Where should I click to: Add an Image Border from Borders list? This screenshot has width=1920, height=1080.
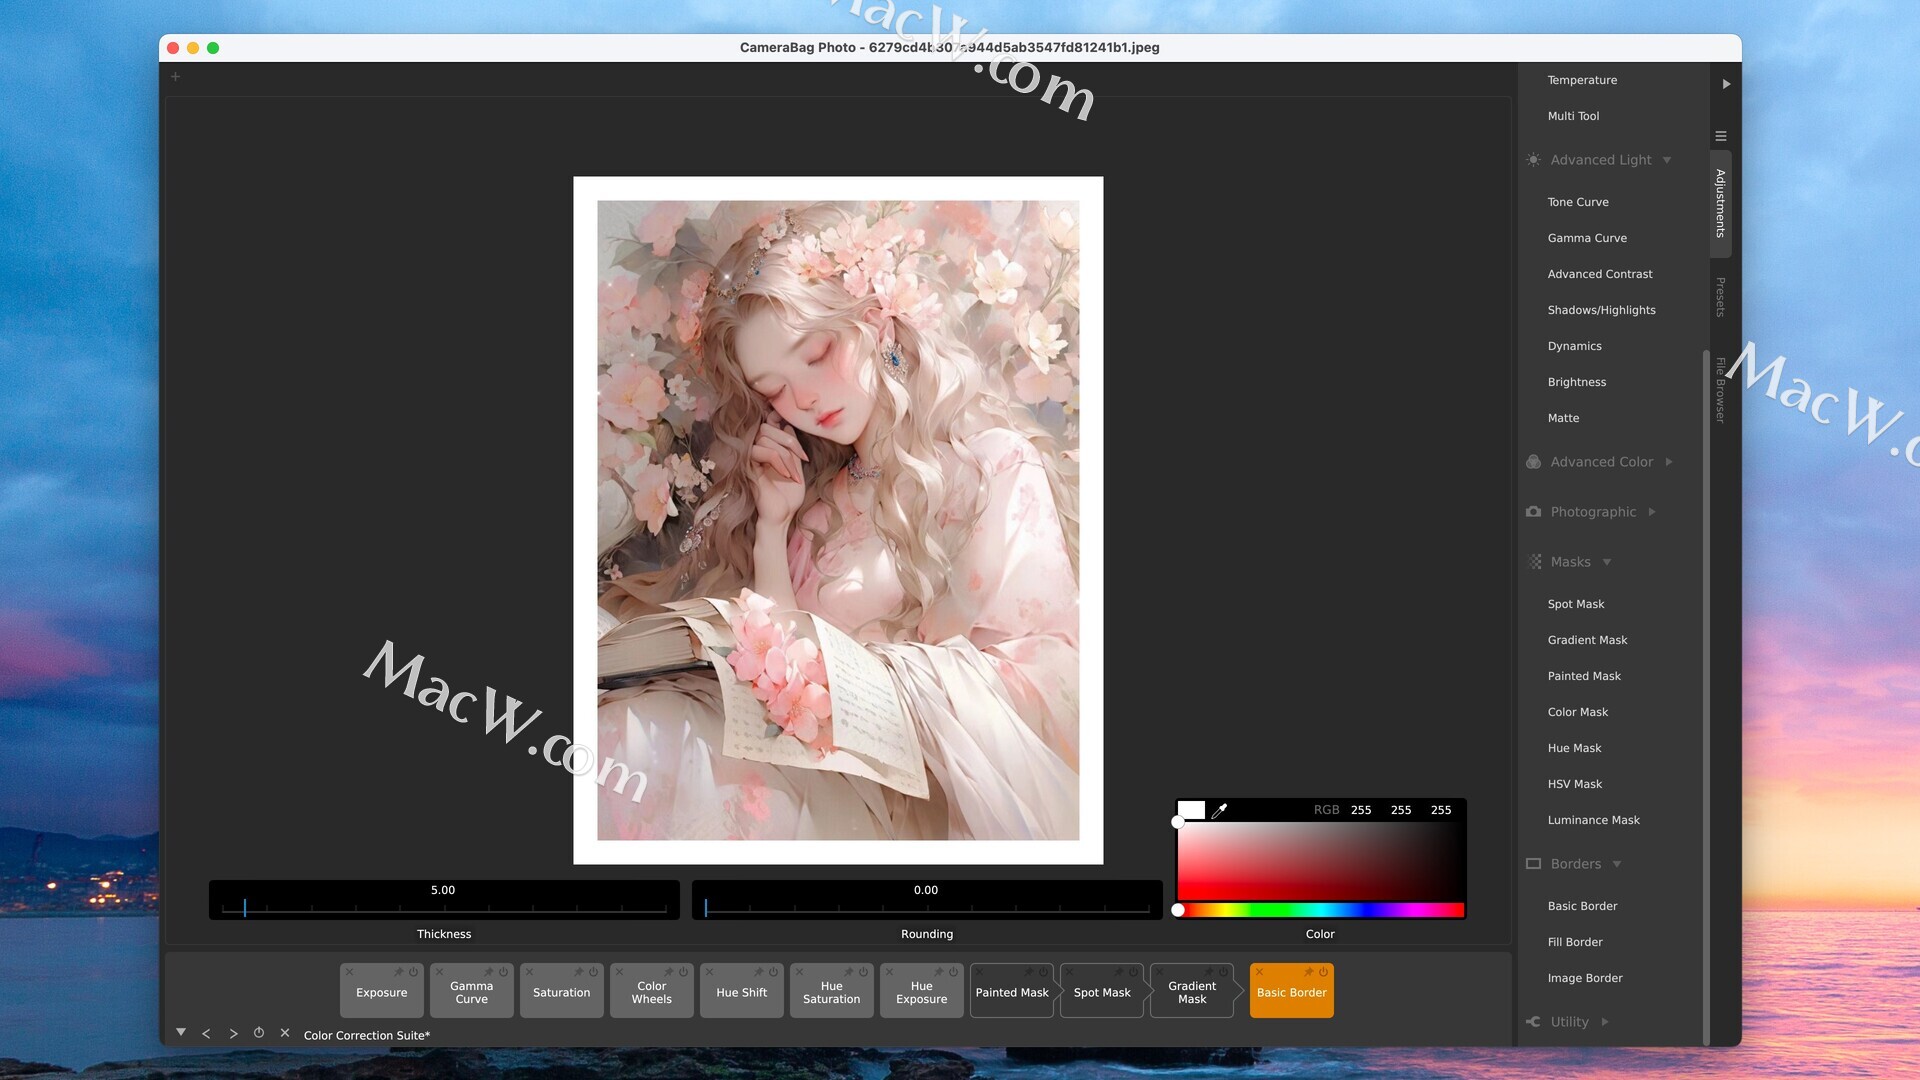click(x=1585, y=978)
